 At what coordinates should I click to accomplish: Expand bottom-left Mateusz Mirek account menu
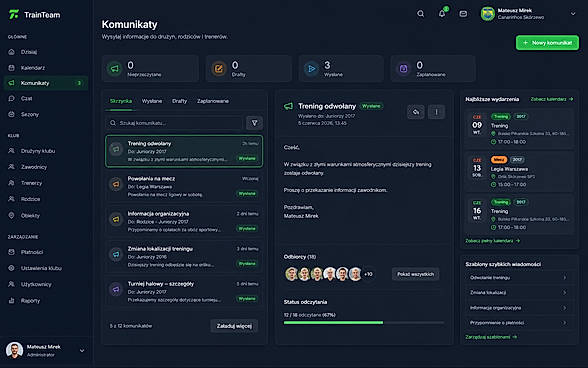pos(82,351)
